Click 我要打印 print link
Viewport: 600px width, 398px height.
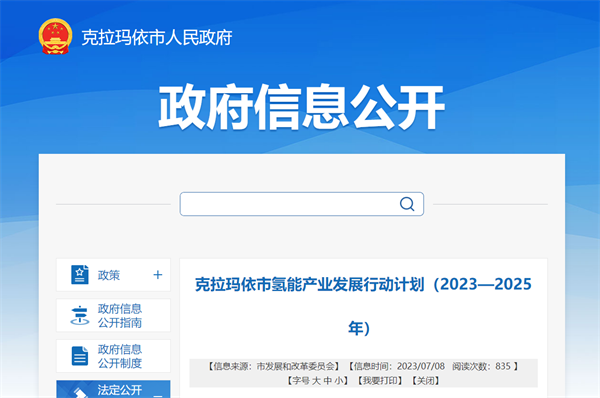[380, 381]
